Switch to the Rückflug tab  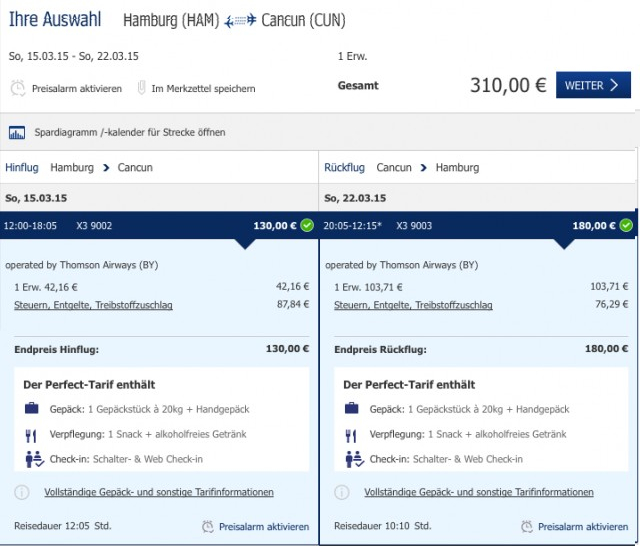[x=344, y=168]
